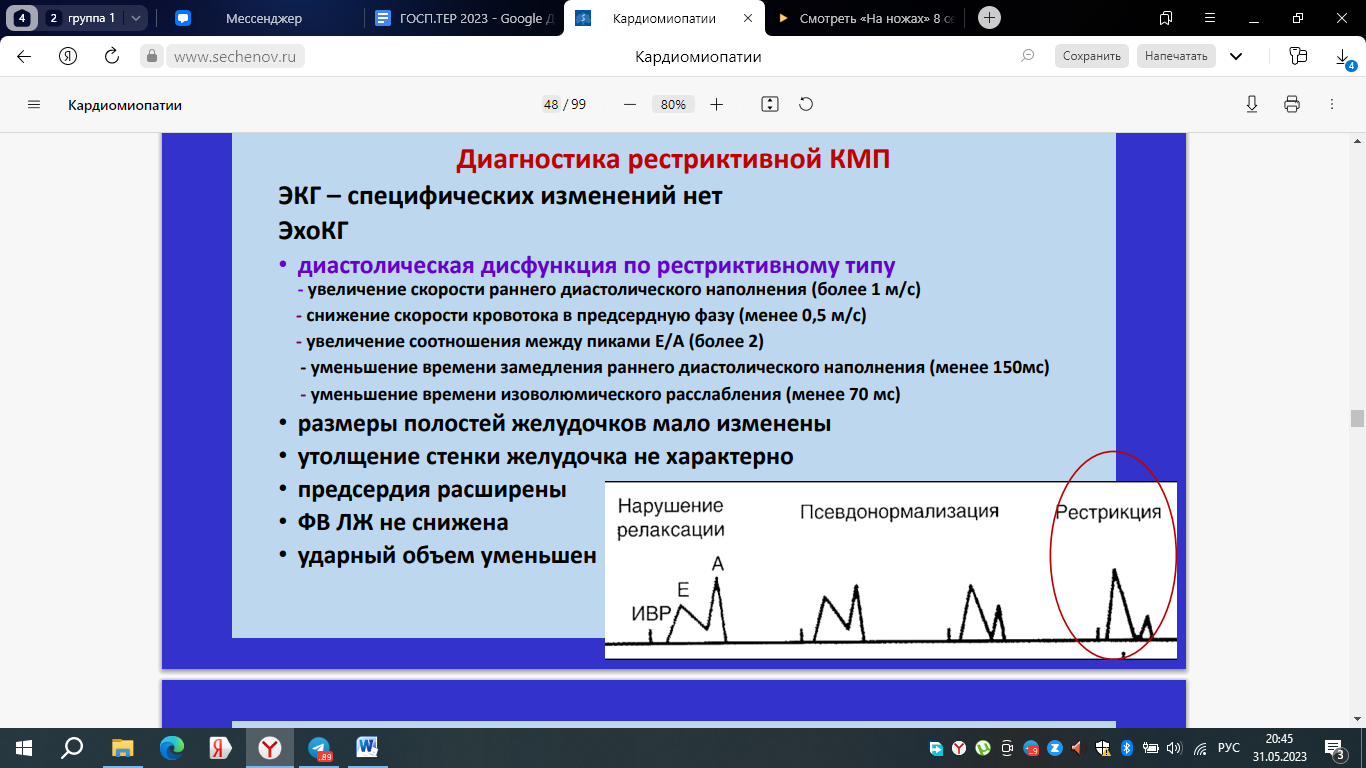Screen dimensions: 1366x768
Task: Open the browser main menu icon
Action: pyautogui.click(x=1208, y=17)
